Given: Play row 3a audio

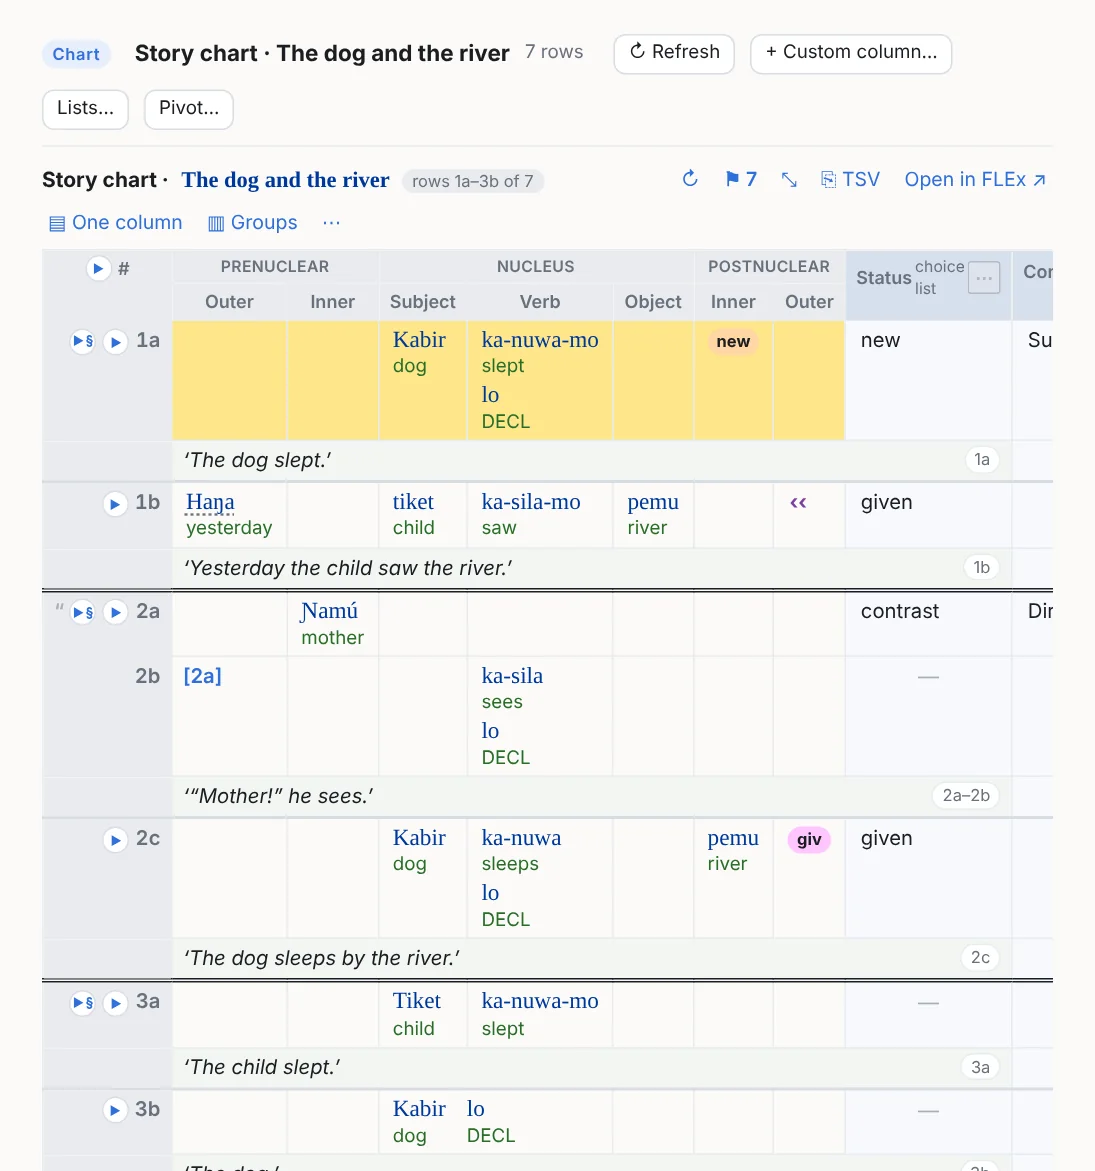Looking at the screenshot, I should pyautogui.click(x=115, y=1003).
